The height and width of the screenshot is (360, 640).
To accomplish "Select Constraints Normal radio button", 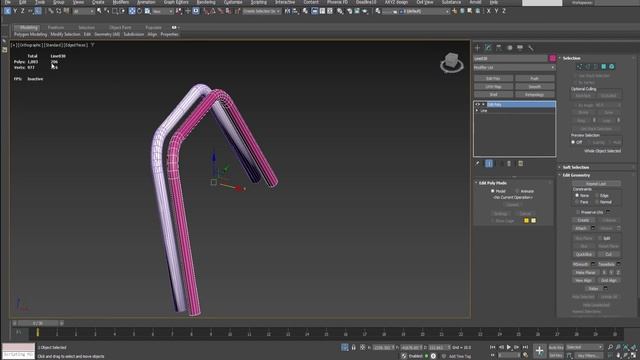I will pos(597,202).
